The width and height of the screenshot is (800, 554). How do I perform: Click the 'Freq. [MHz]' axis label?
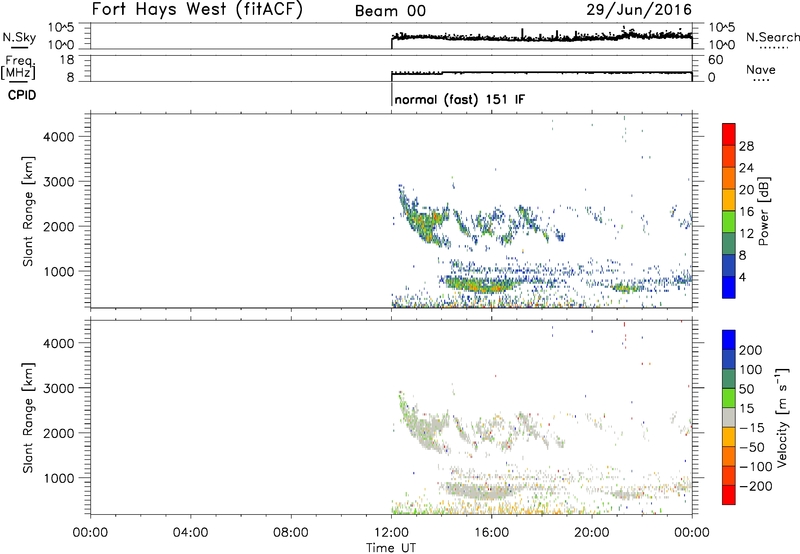18,68
